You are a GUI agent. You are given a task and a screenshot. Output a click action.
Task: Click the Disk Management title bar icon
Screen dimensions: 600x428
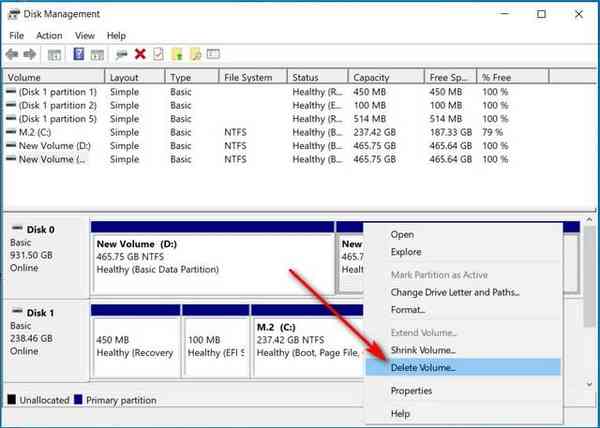pyautogui.click(x=12, y=14)
